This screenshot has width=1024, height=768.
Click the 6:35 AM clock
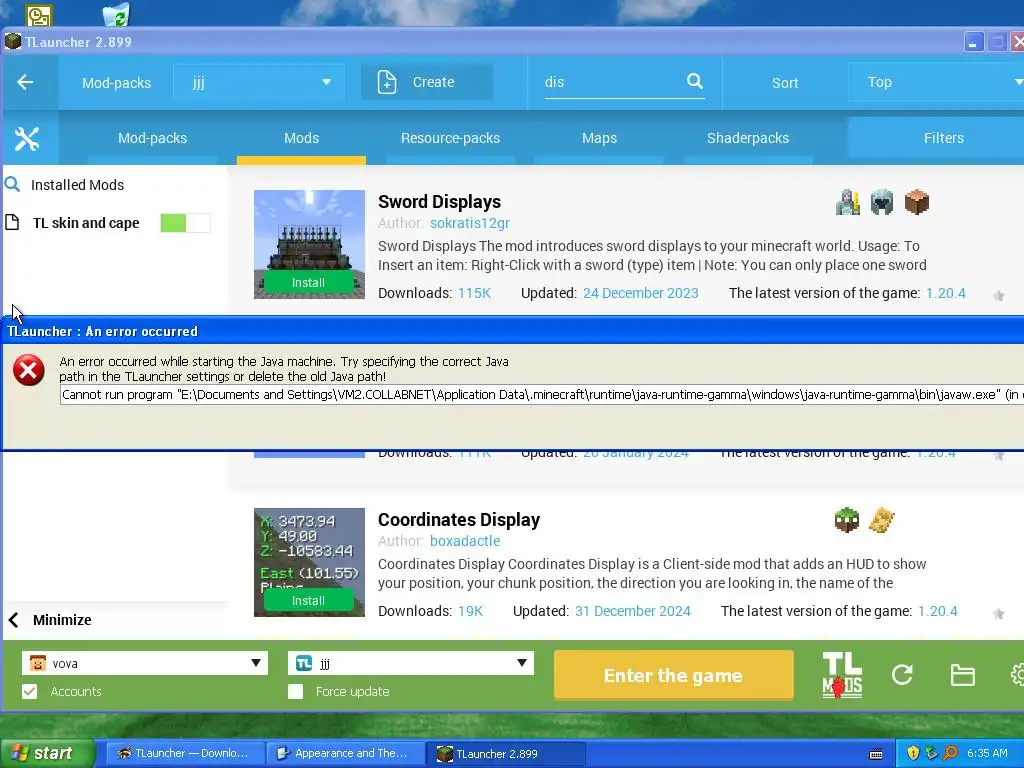[987, 753]
